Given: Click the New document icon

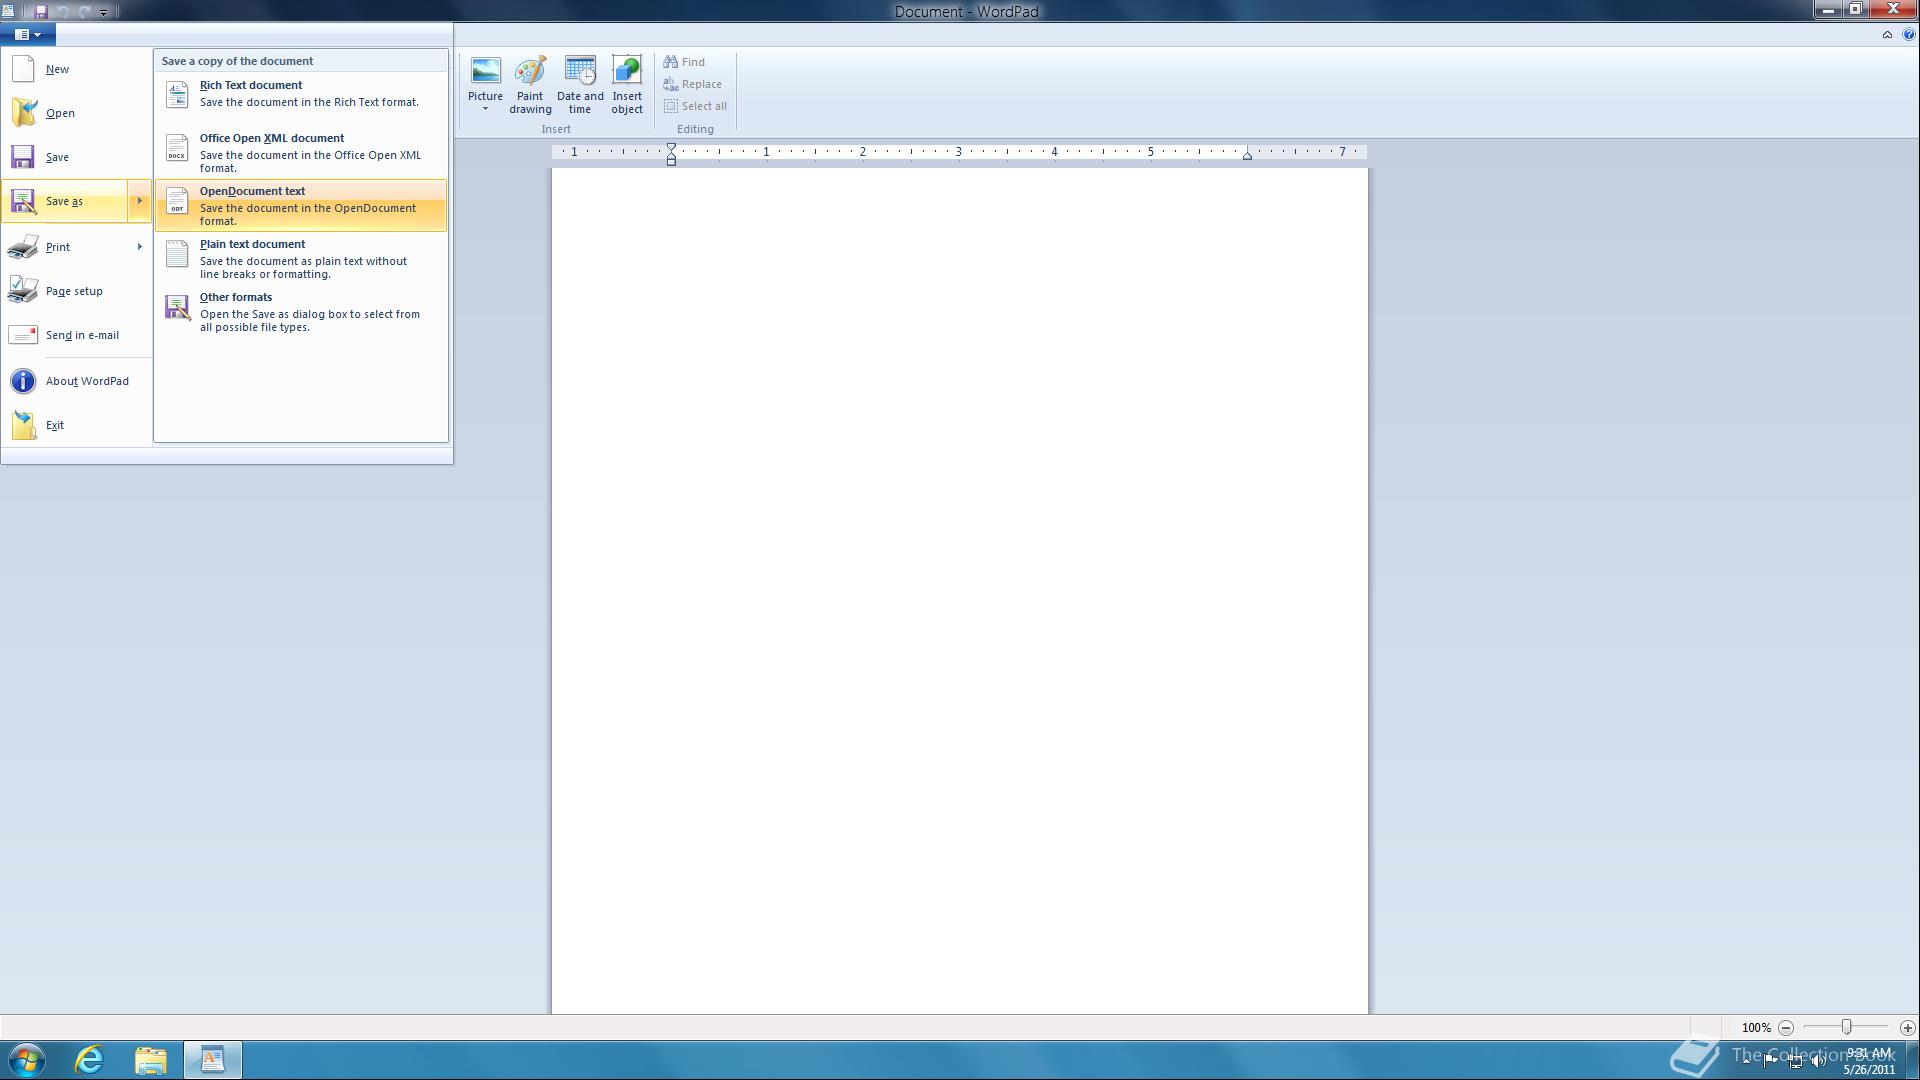Looking at the screenshot, I should click(x=23, y=69).
